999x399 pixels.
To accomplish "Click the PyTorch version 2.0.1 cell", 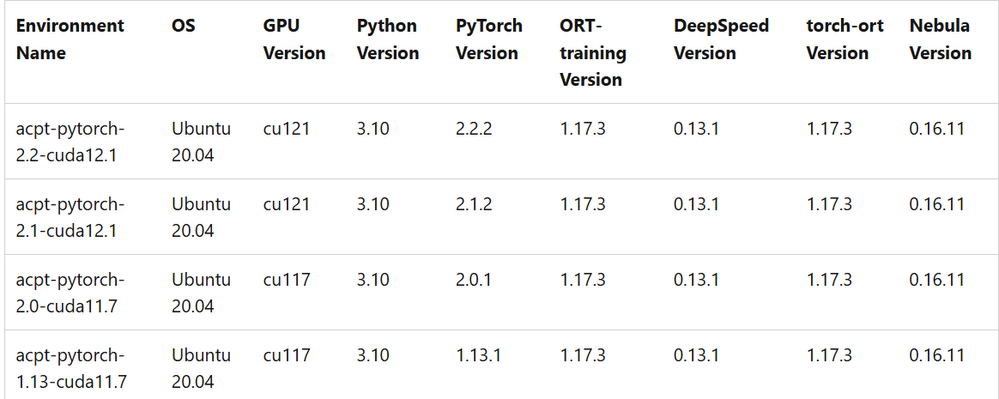I will 473,280.
